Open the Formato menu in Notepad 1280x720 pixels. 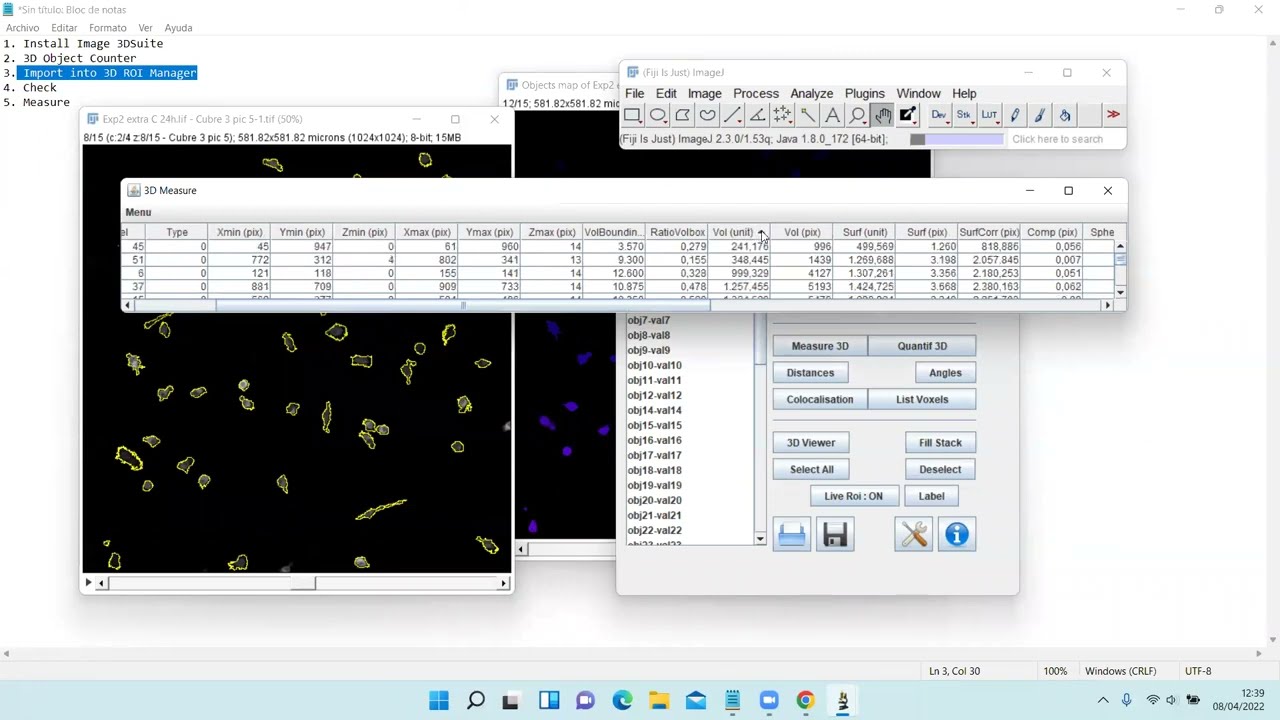click(x=107, y=27)
